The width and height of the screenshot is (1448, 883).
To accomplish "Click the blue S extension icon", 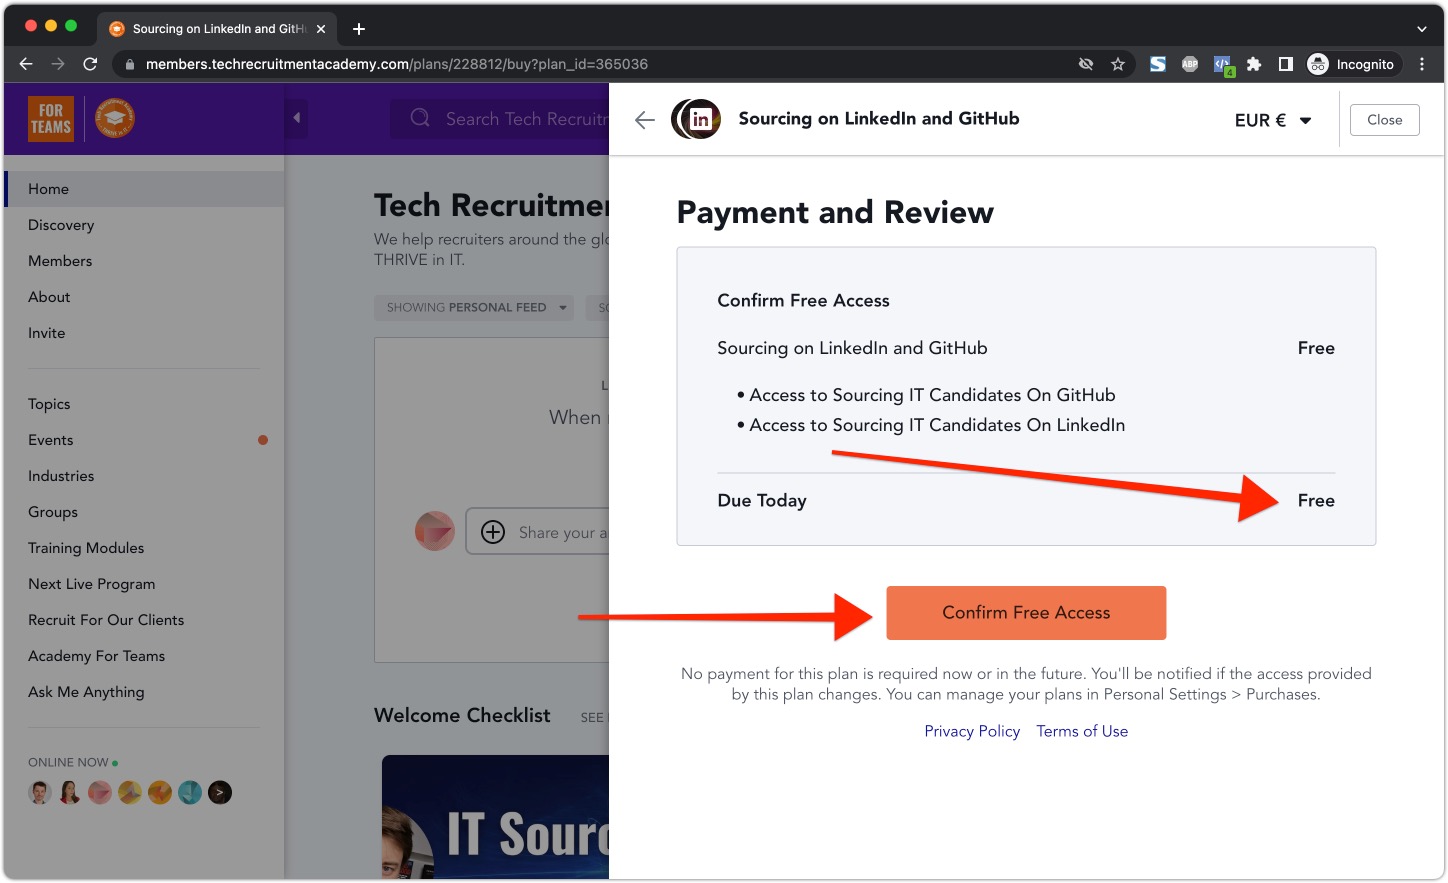I will click(x=1158, y=64).
